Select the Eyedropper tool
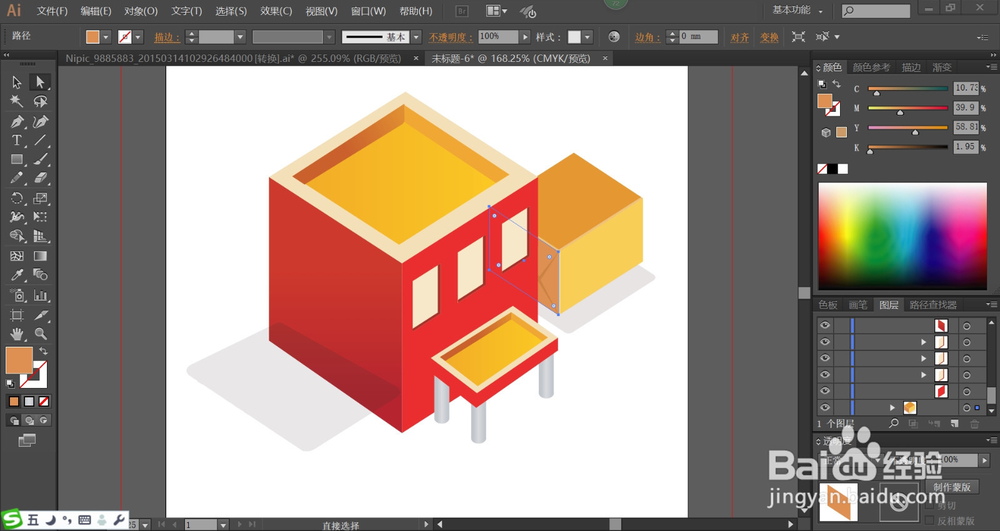This screenshot has height=531, width=1000. click(17, 275)
